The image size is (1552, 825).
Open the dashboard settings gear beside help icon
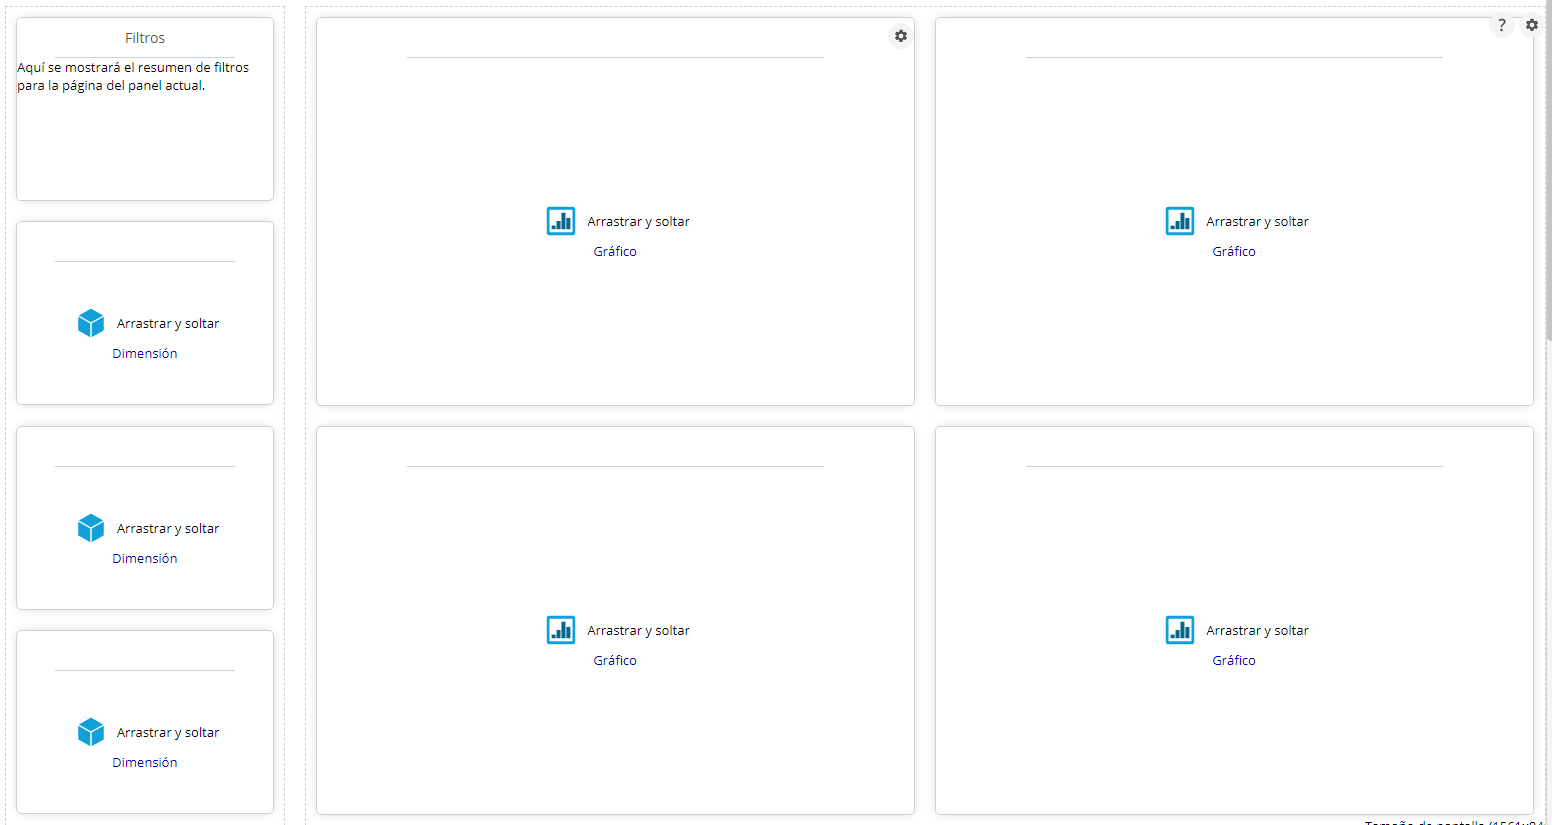coord(1531,25)
